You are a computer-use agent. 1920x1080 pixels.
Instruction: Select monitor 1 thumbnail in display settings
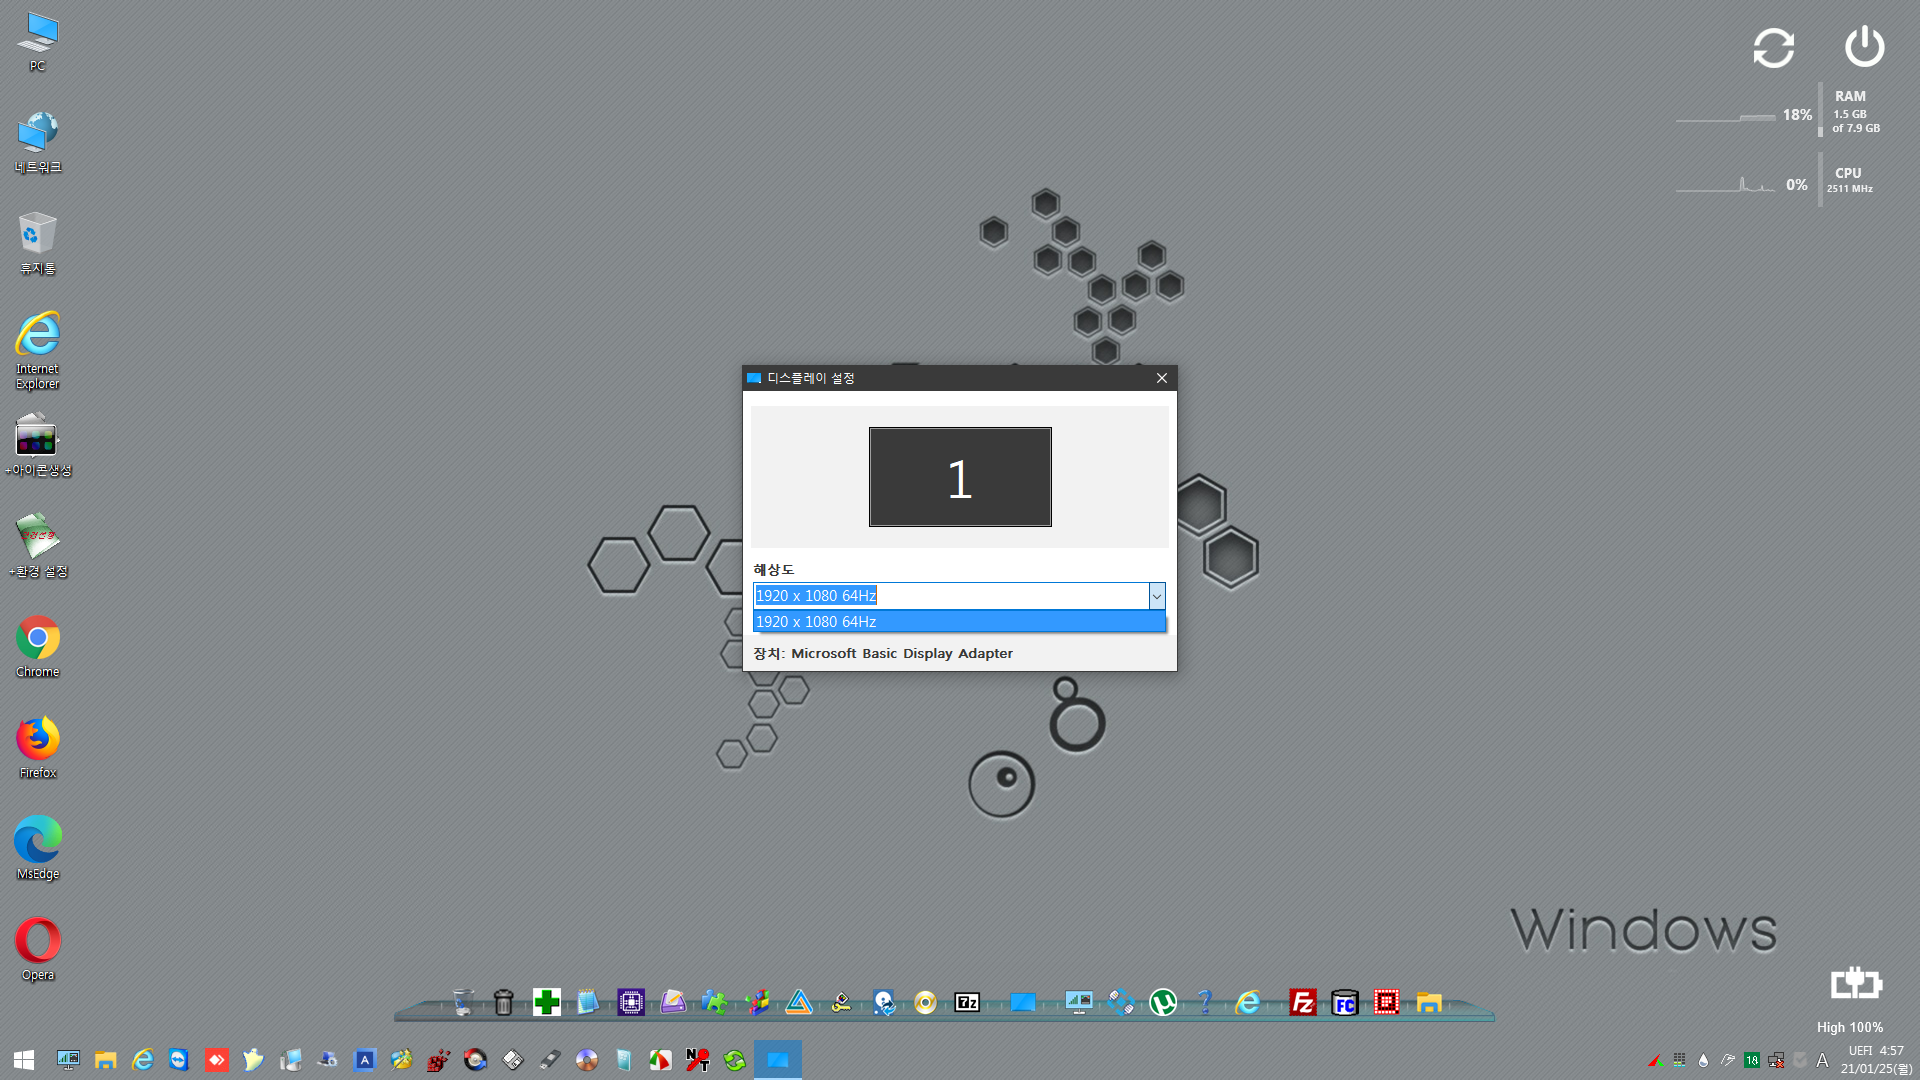(x=960, y=477)
